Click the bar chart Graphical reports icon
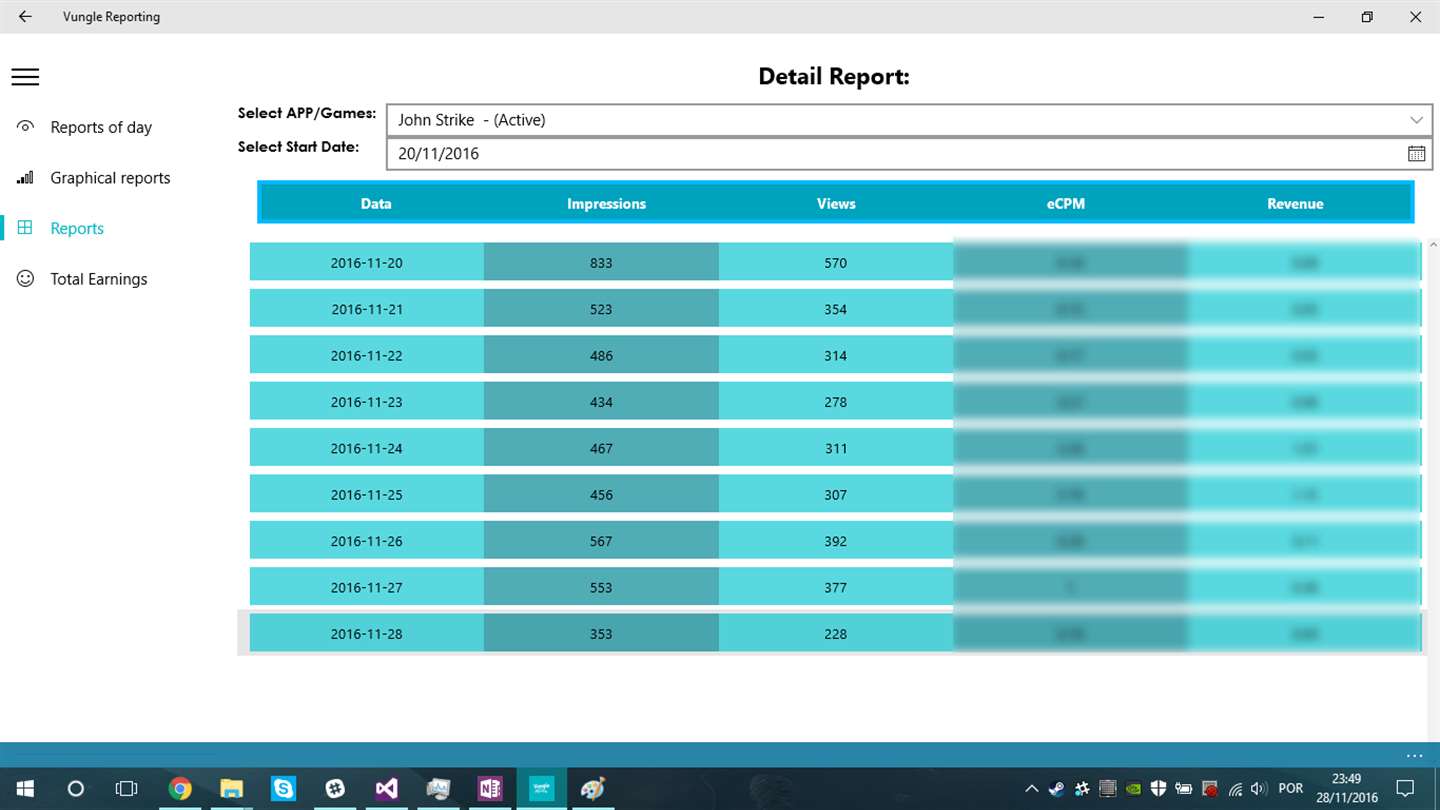1440x810 pixels. (x=25, y=178)
